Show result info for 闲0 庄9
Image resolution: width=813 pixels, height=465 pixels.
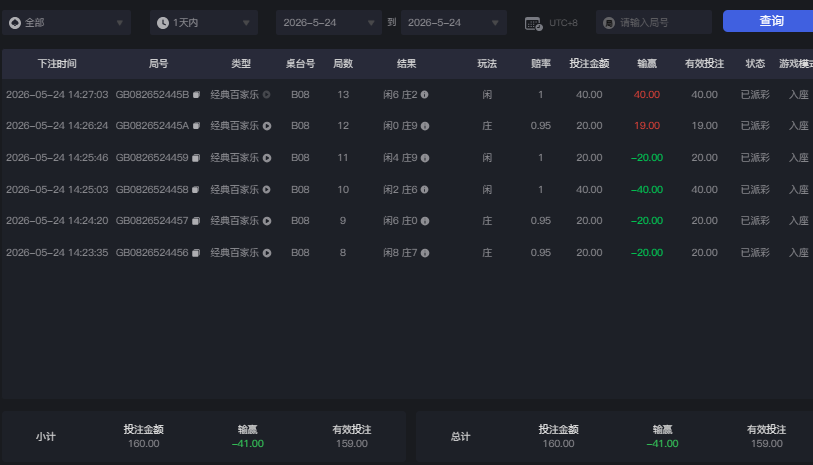pyautogui.click(x=425, y=126)
